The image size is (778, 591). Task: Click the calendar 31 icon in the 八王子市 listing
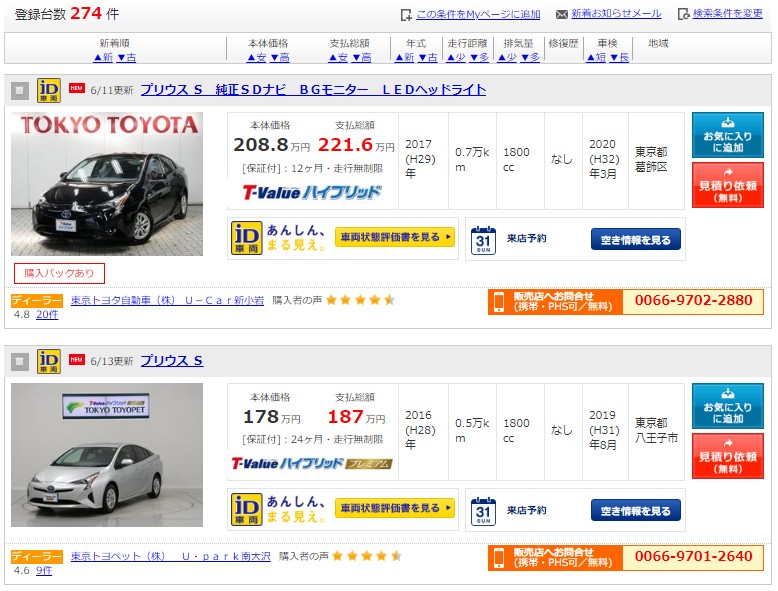pos(483,511)
